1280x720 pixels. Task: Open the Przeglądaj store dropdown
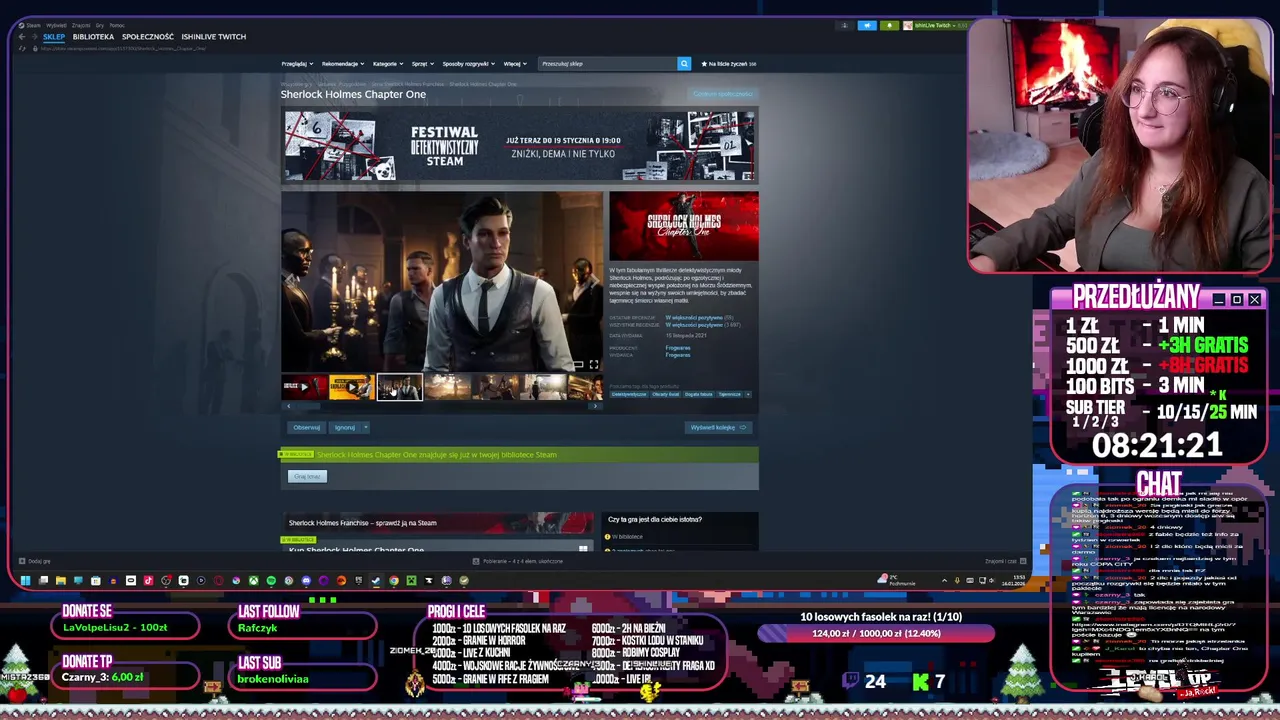295,63
